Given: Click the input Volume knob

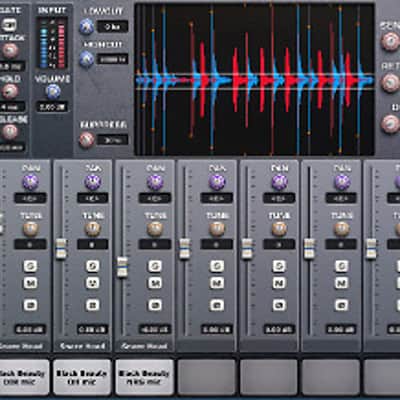Looking at the screenshot, I should [53, 92].
